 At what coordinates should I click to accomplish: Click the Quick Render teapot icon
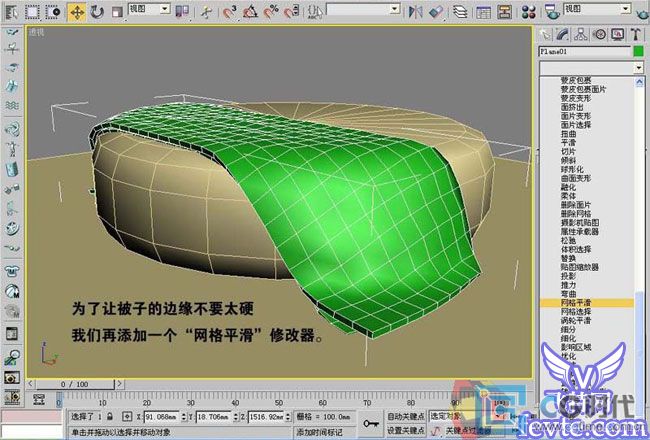[643, 14]
